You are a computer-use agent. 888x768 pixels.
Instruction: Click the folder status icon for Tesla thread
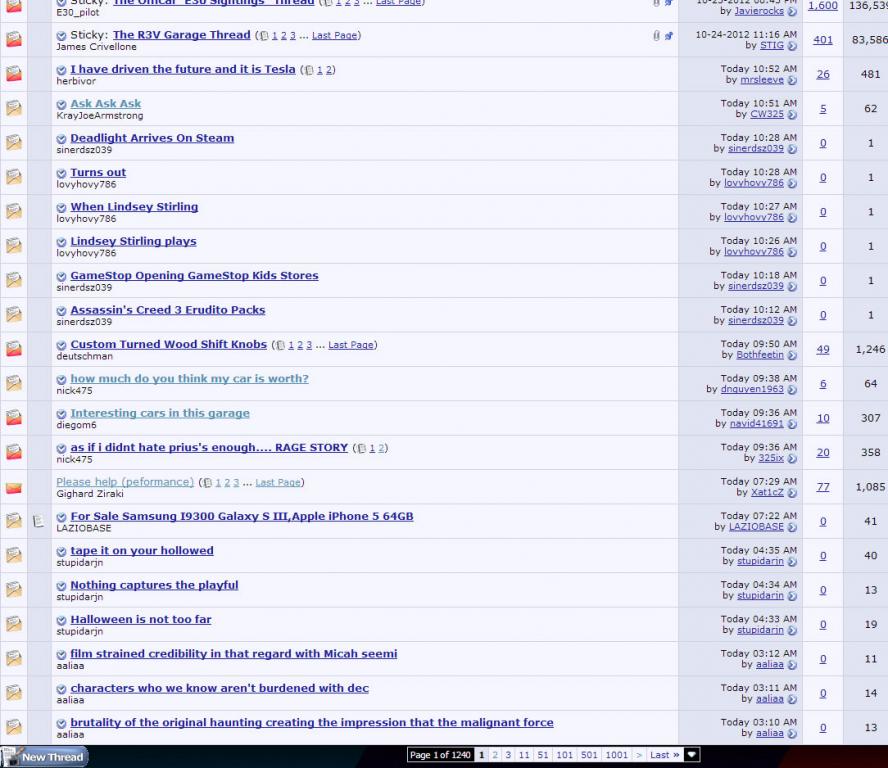point(14,74)
